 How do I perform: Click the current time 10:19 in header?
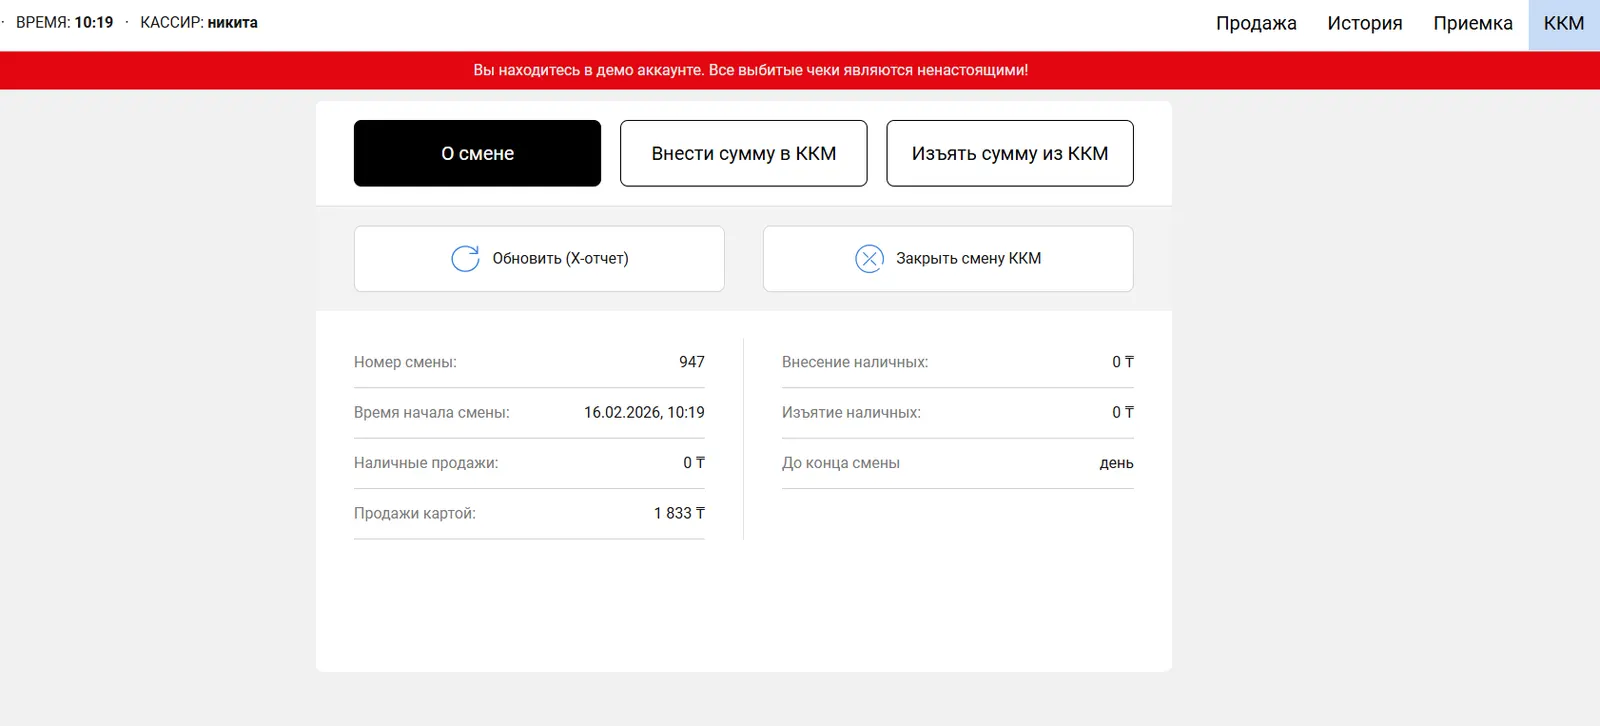click(x=94, y=23)
